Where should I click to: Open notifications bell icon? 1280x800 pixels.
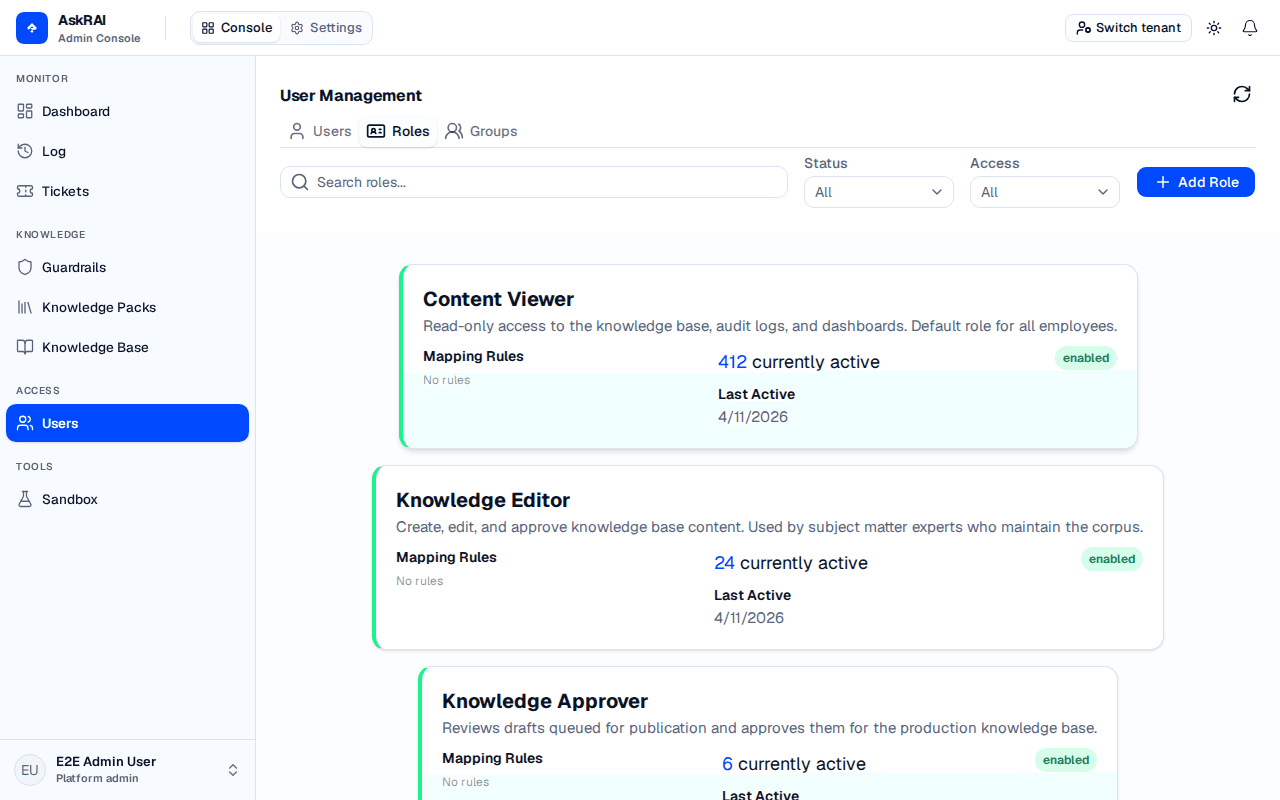click(1250, 28)
